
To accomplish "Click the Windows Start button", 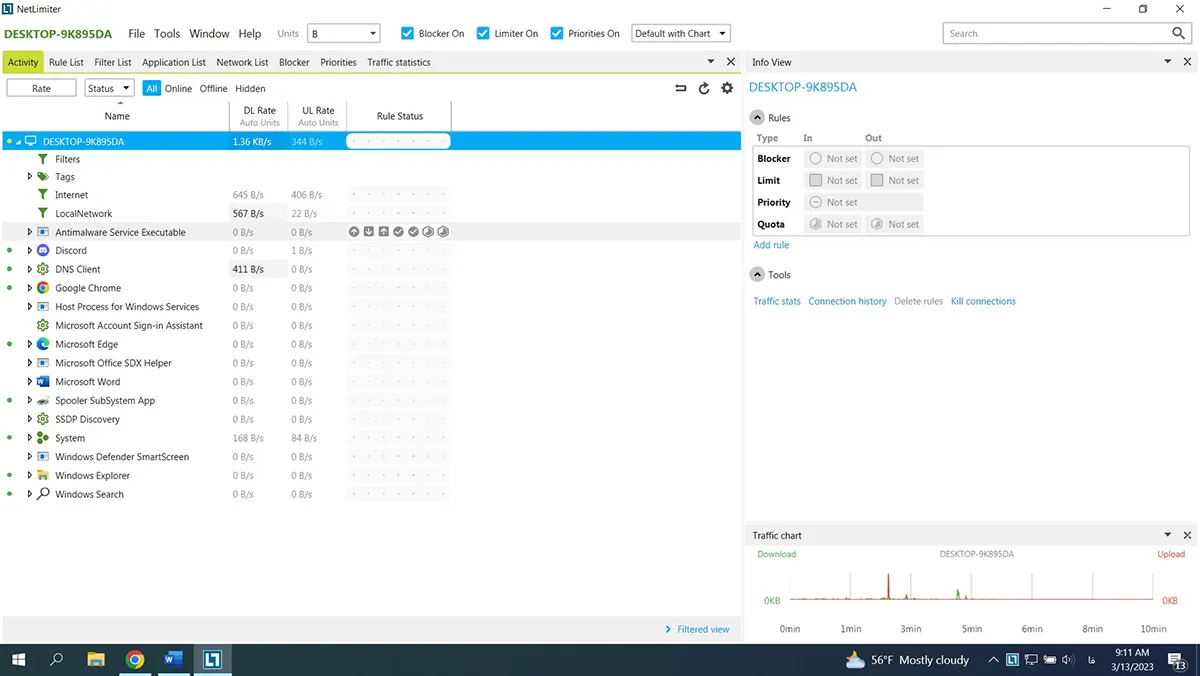I will pyautogui.click(x=18, y=659).
